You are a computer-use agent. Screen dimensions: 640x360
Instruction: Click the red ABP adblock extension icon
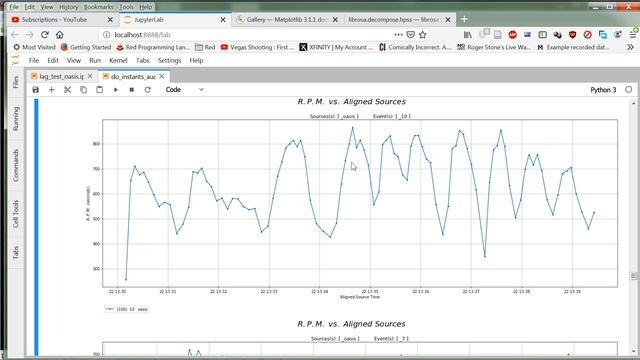pos(513,35)
